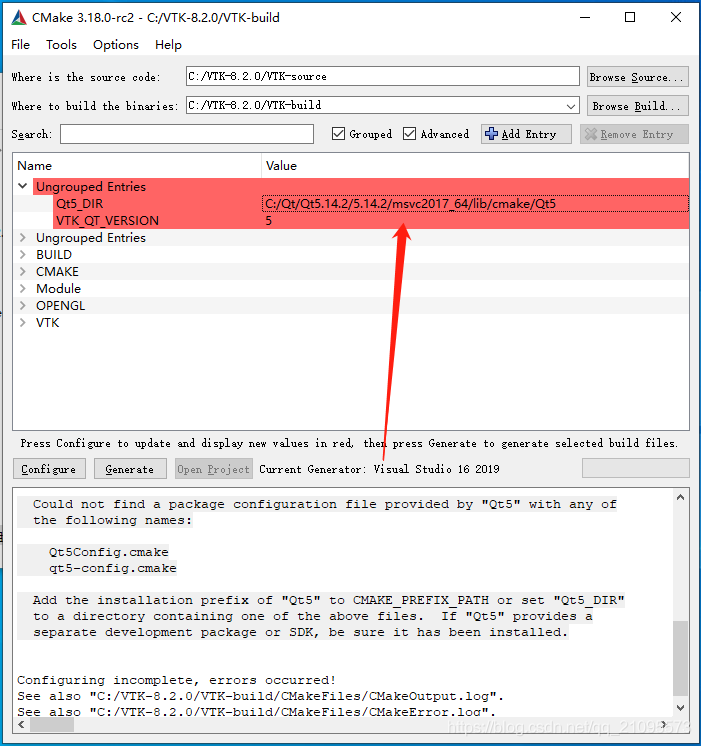Click the Add Entry button
Image resolution: width=701 pixels, height=746 pixels.
click(x=526, y=134)
